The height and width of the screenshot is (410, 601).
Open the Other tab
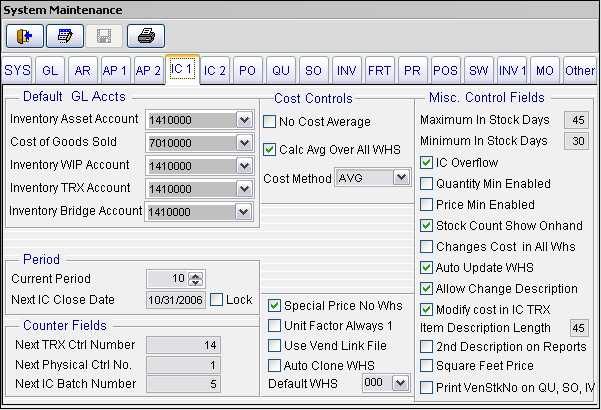pyautogui.click(x=580, y=71)
